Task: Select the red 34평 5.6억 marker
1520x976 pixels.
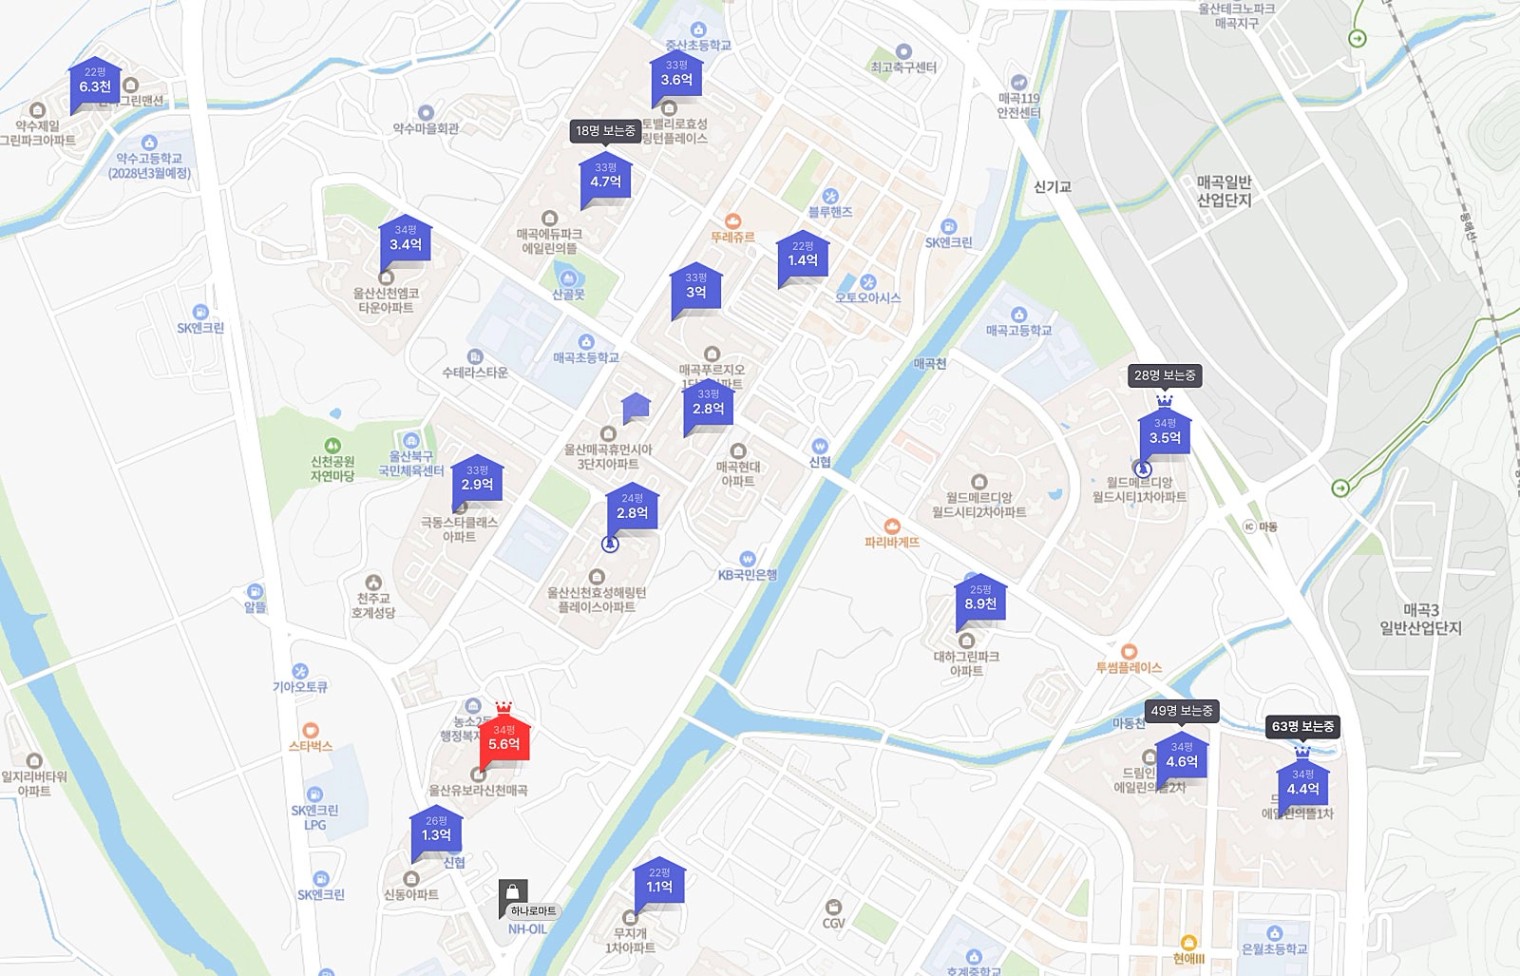Action: (504, 738)
